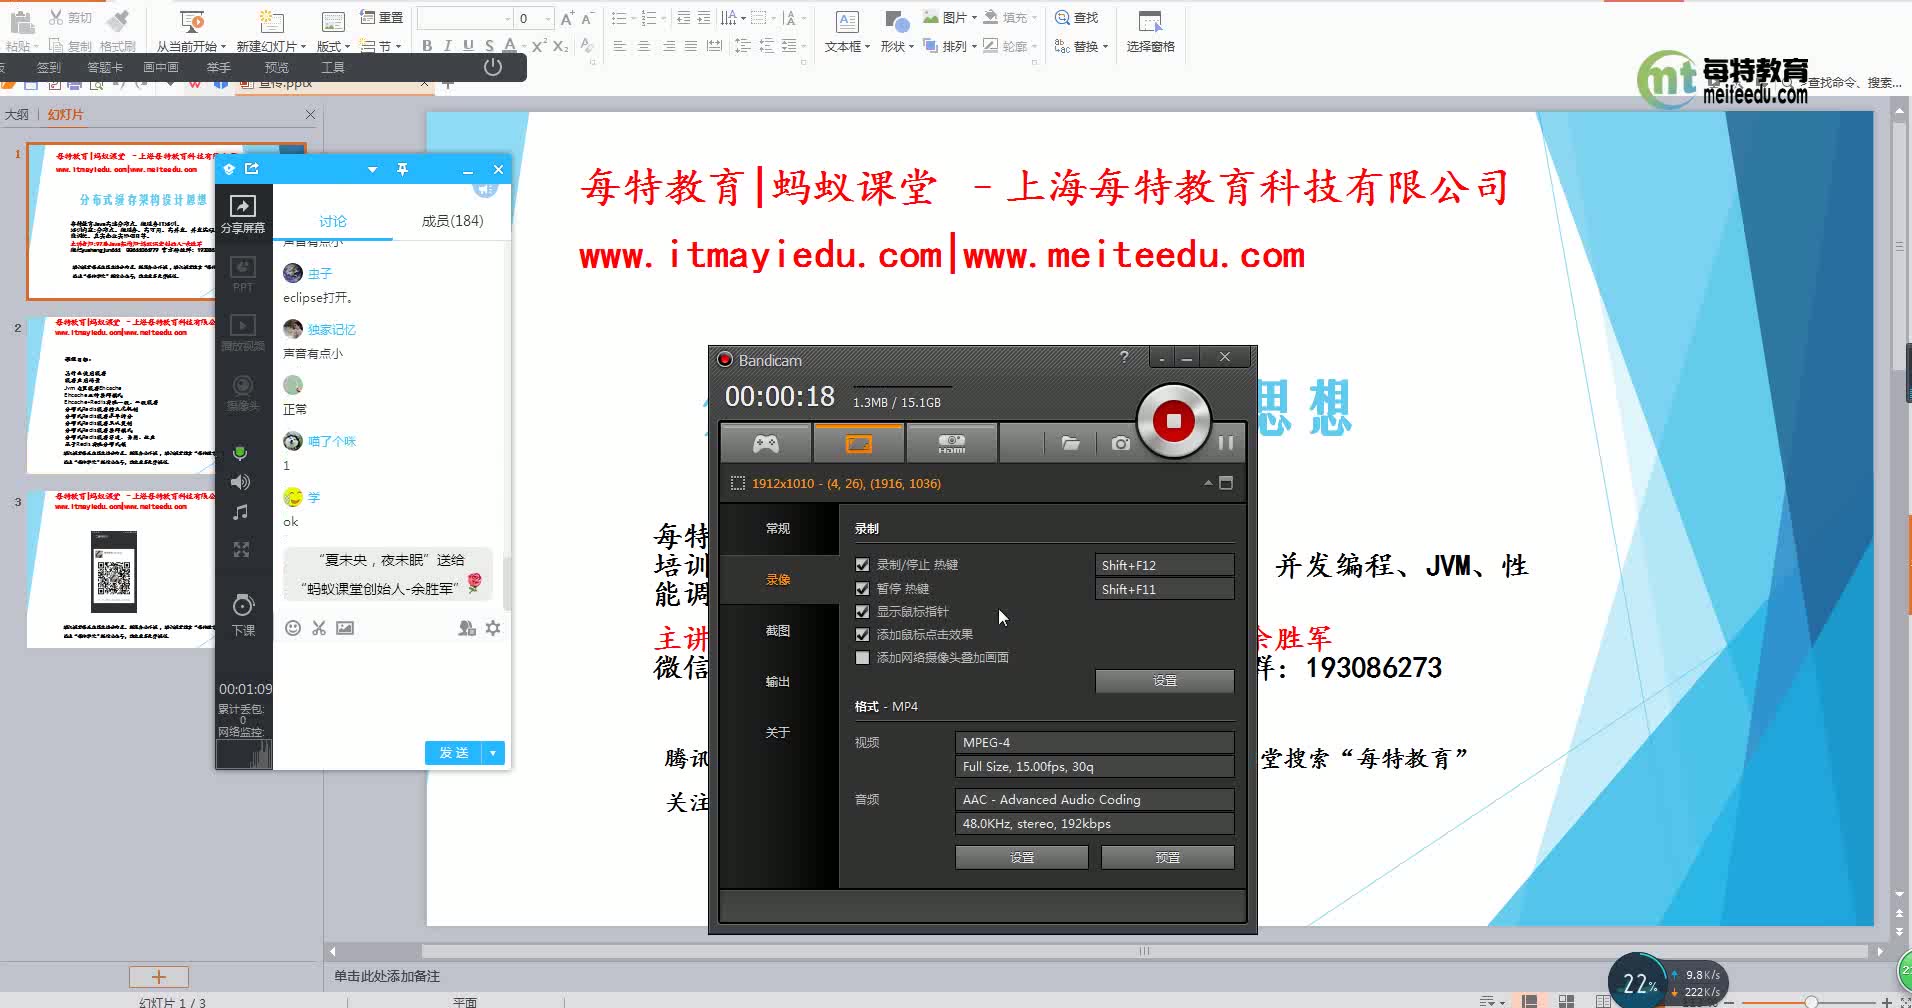The image size is (1912, 1008).
Task: Select Bandicam HDMI device recording mode
Action: (951, 443)
